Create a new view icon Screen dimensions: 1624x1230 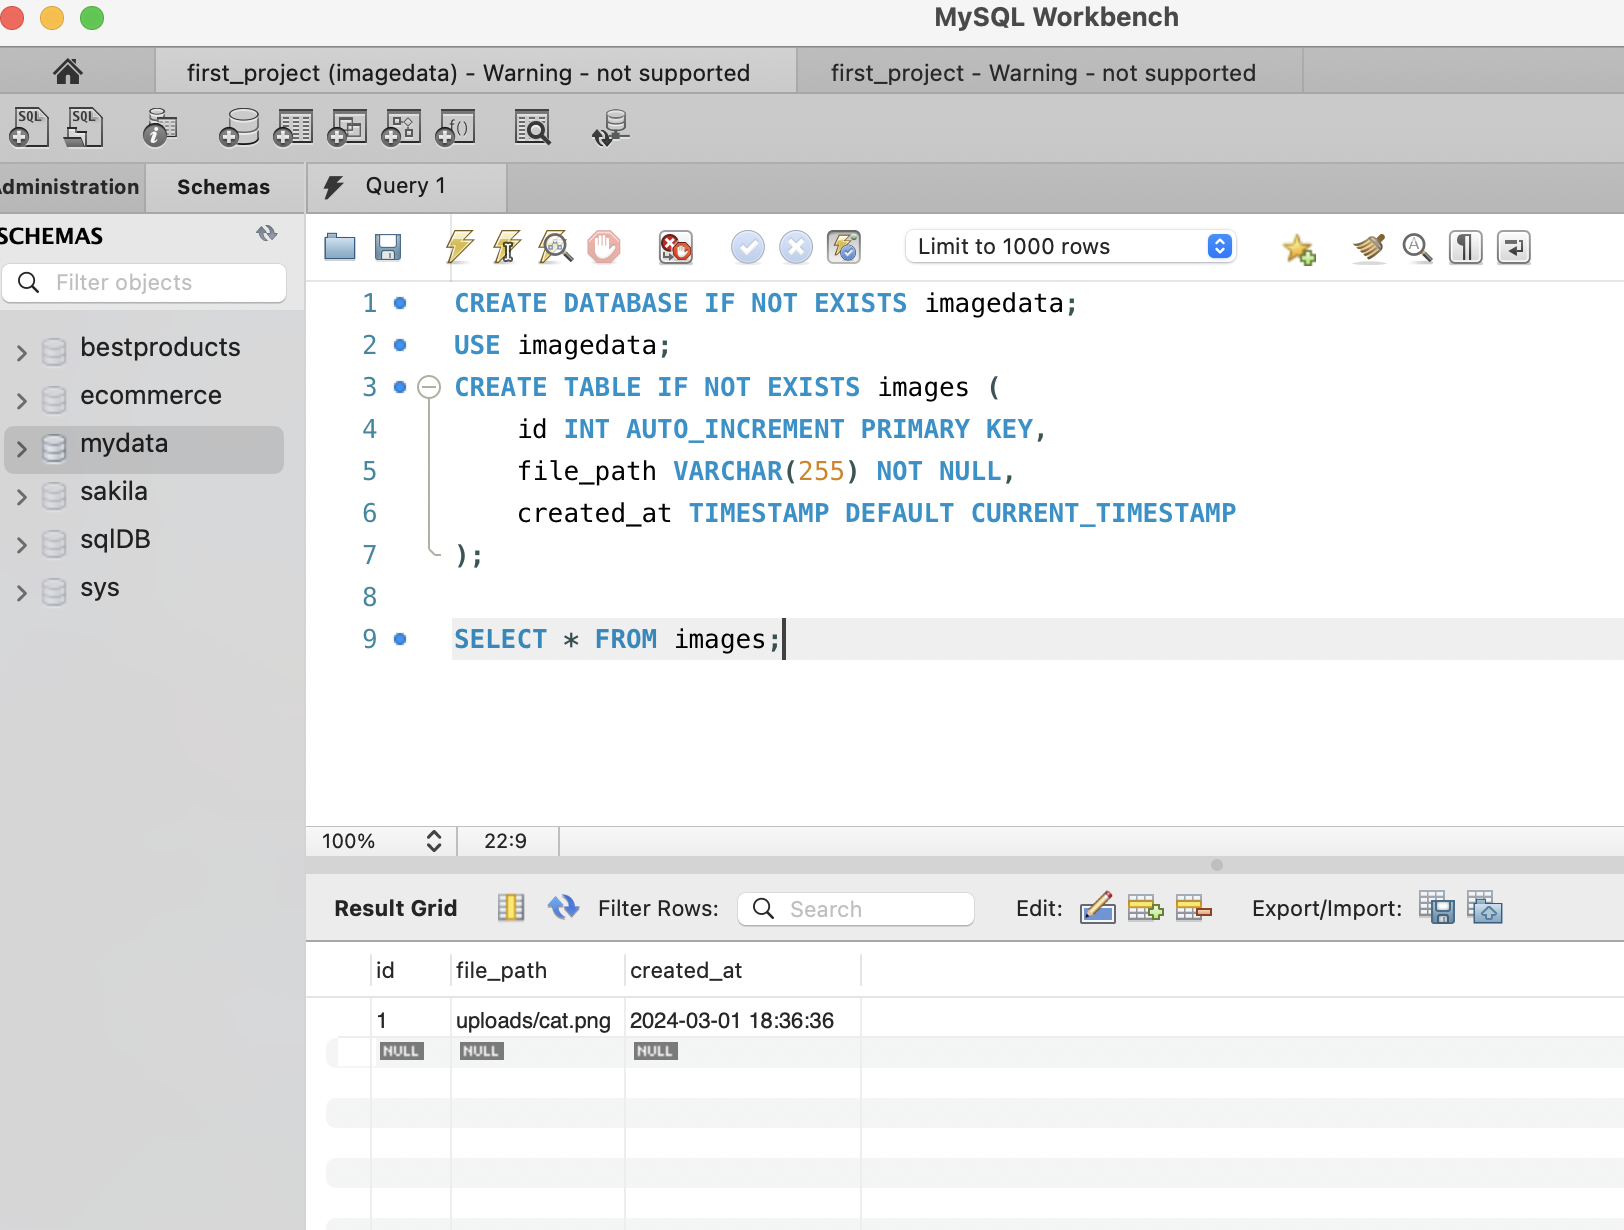point(347,128)
